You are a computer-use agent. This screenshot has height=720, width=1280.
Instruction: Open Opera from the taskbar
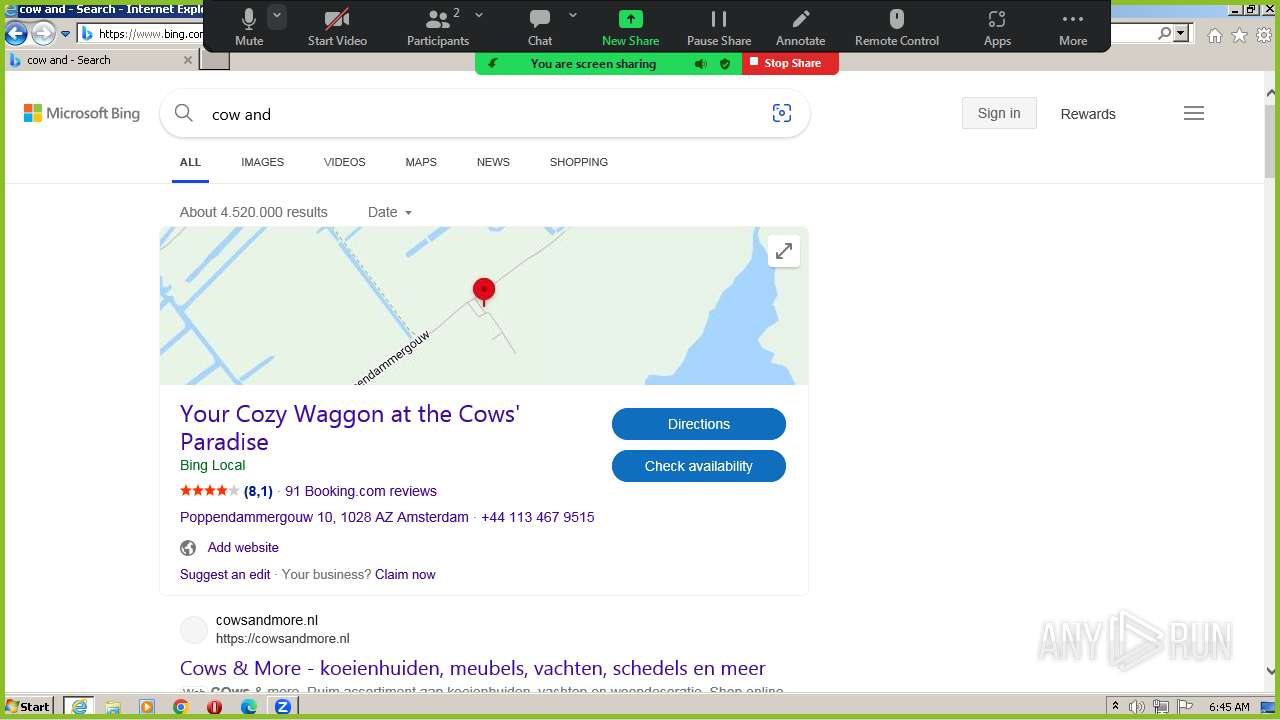pyautogui.click(x=215, y=707)
